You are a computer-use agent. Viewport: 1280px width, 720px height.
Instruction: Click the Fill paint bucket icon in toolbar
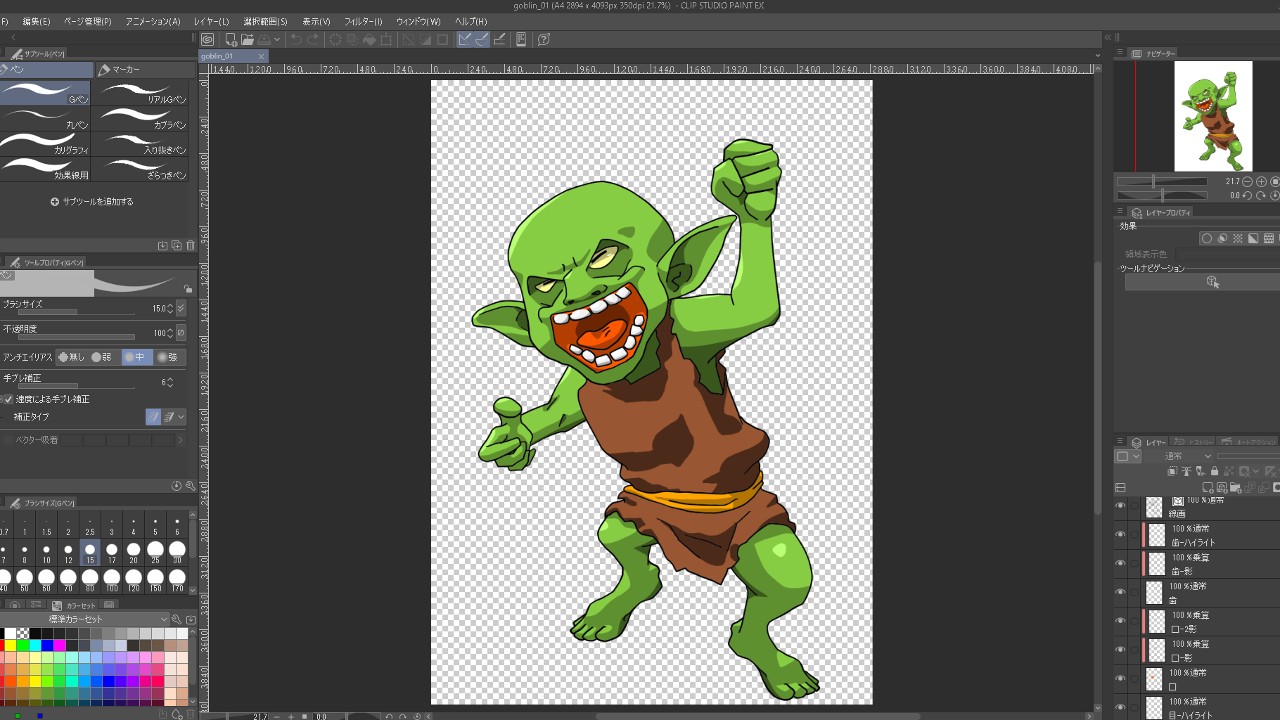tap(369, 39)
